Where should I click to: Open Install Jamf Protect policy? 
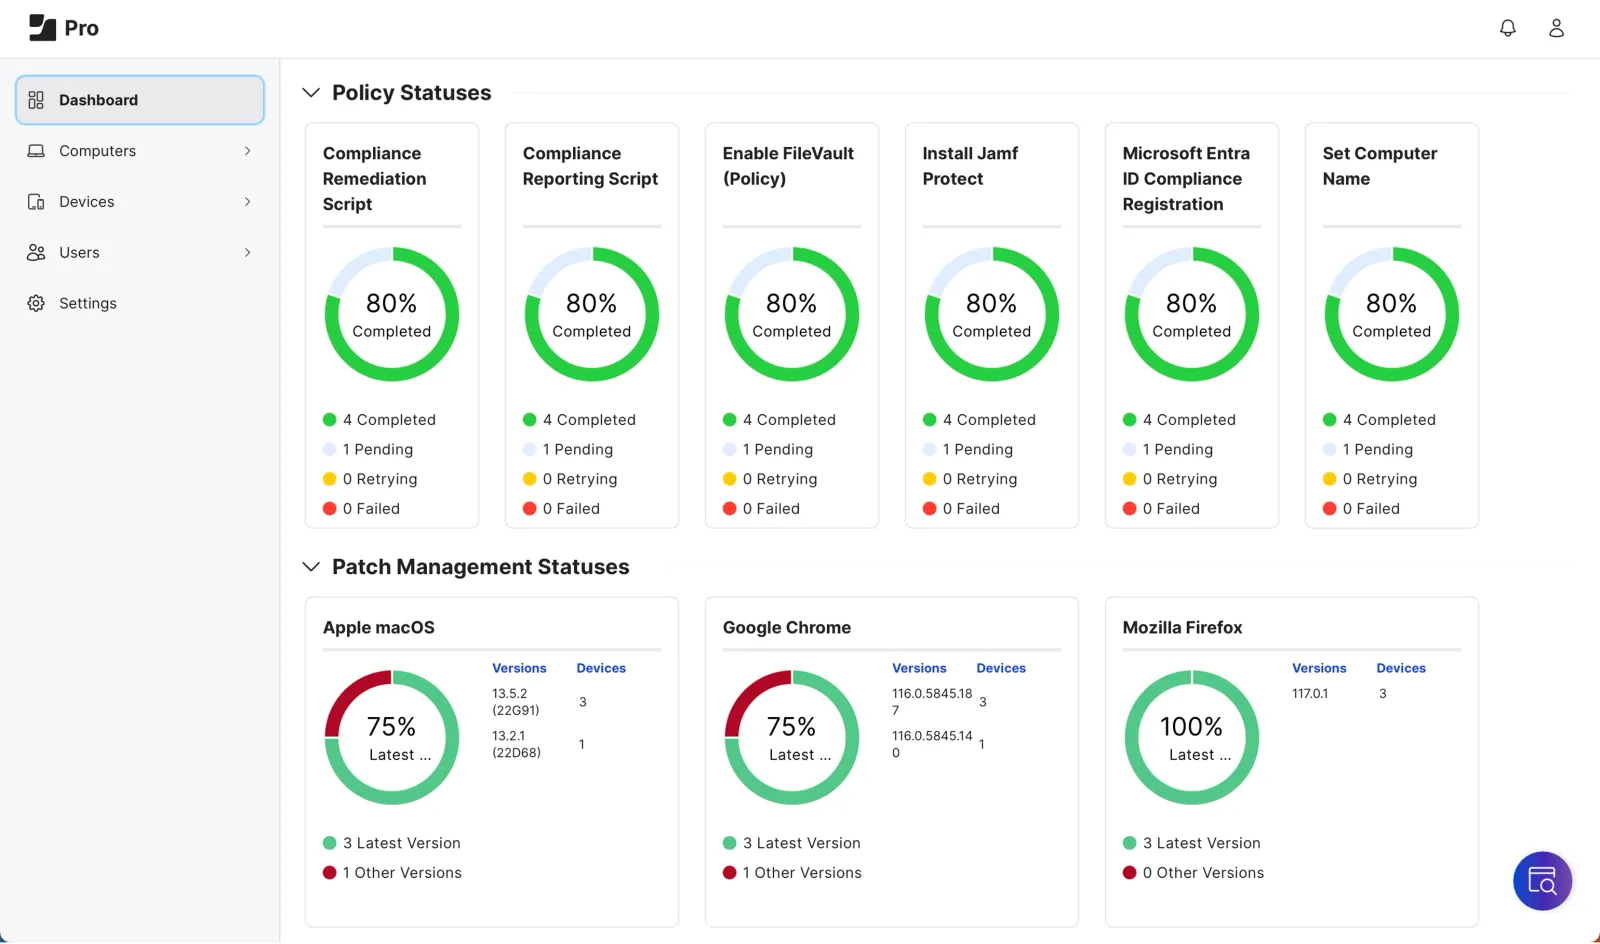[x=970, y=166]
